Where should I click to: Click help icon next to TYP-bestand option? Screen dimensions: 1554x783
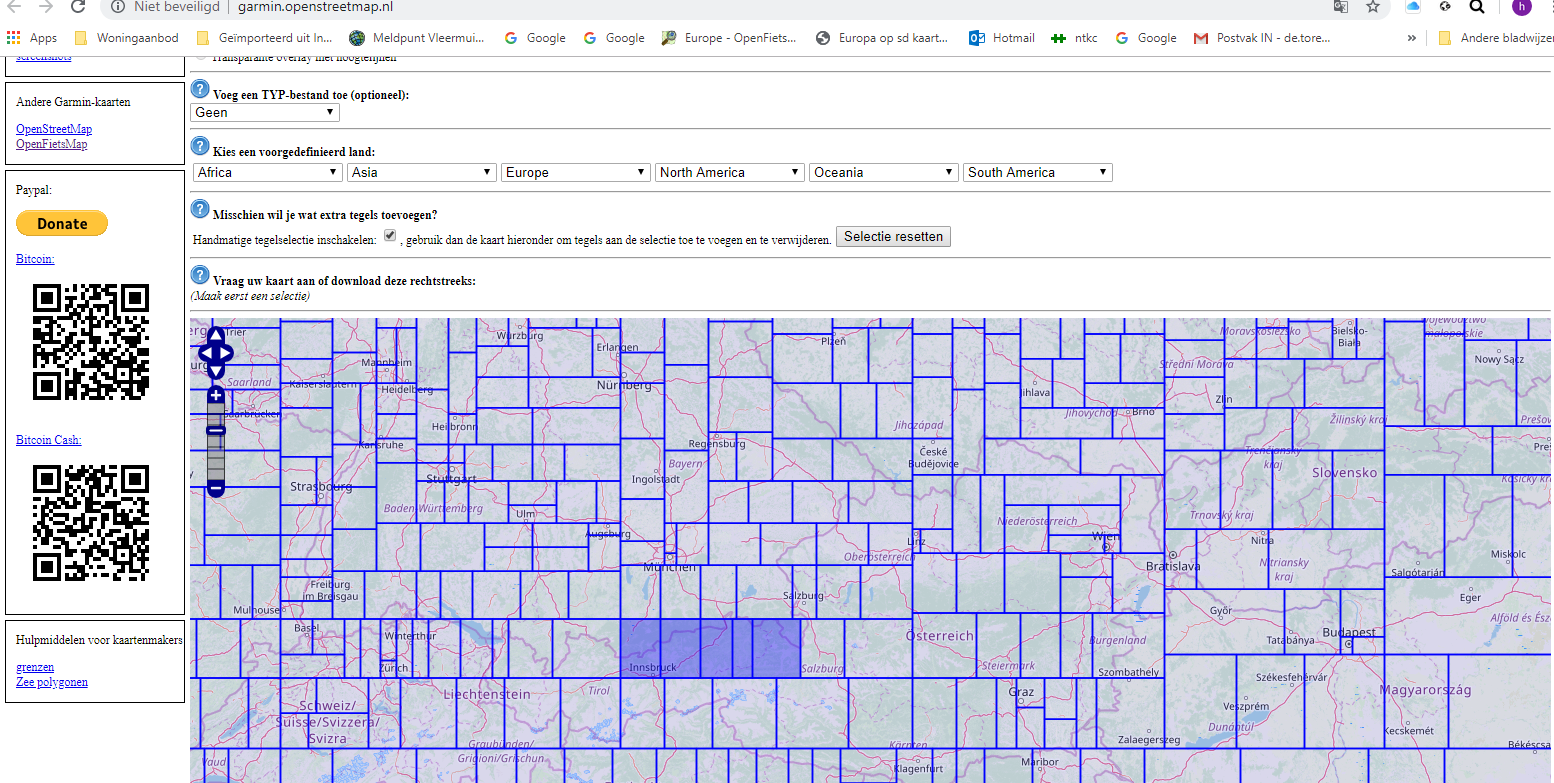200,90
